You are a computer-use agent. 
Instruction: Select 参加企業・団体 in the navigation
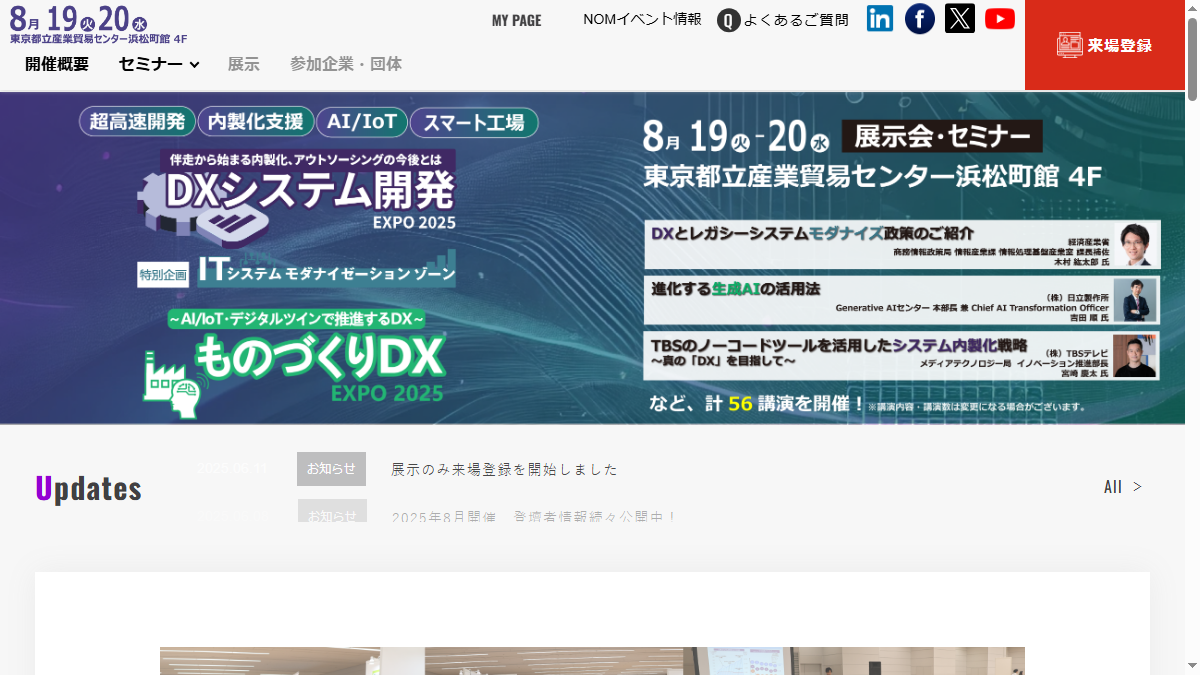(x=346, y=64)
